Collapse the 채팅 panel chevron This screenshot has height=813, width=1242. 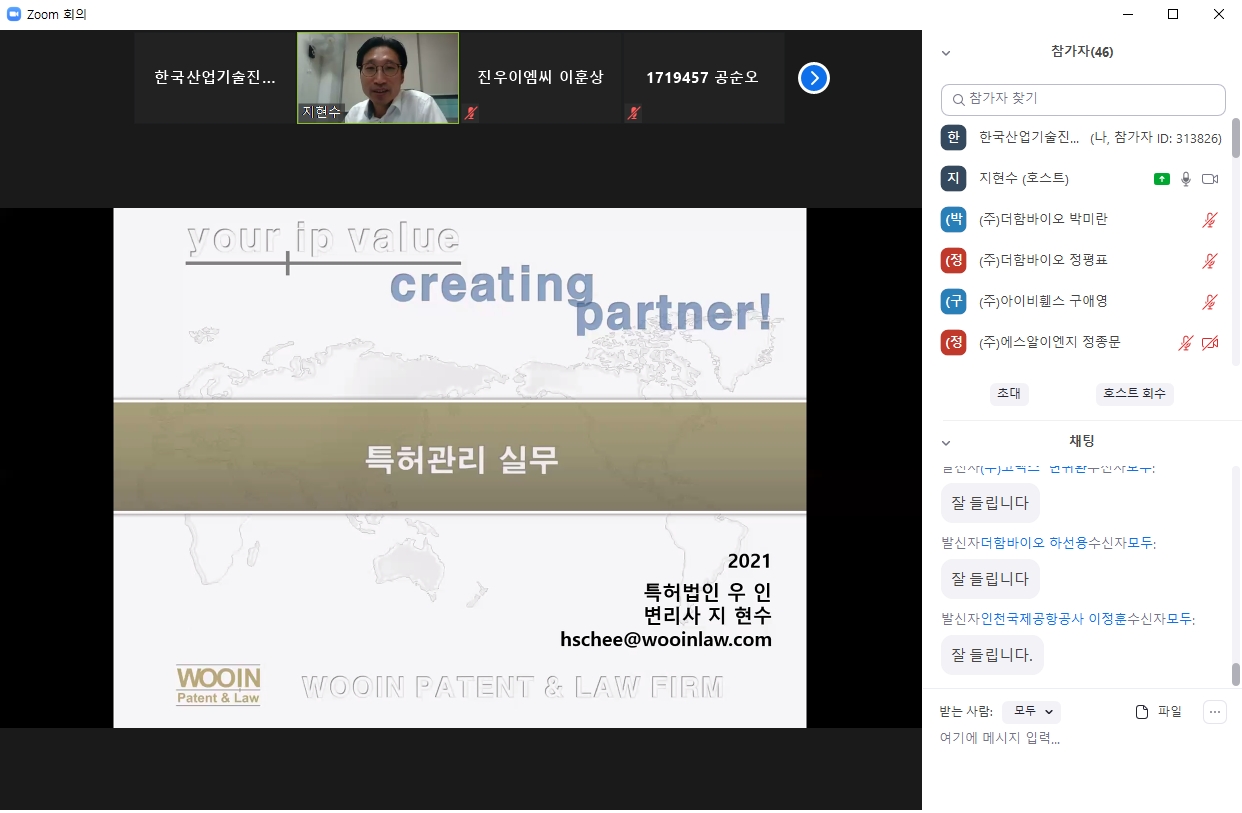click(x=946, y=442)
